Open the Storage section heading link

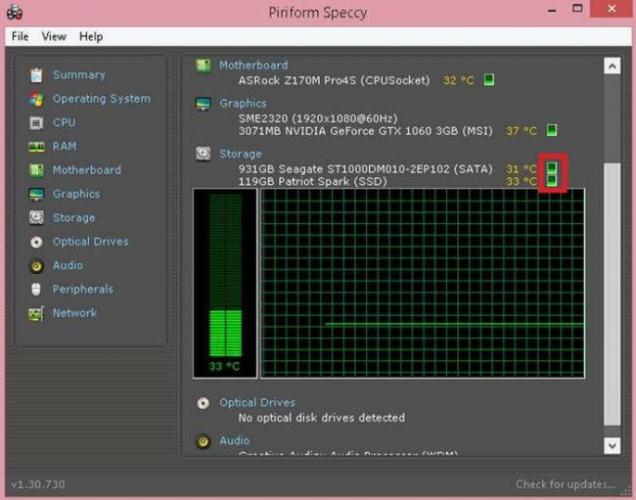coord(240,154)
